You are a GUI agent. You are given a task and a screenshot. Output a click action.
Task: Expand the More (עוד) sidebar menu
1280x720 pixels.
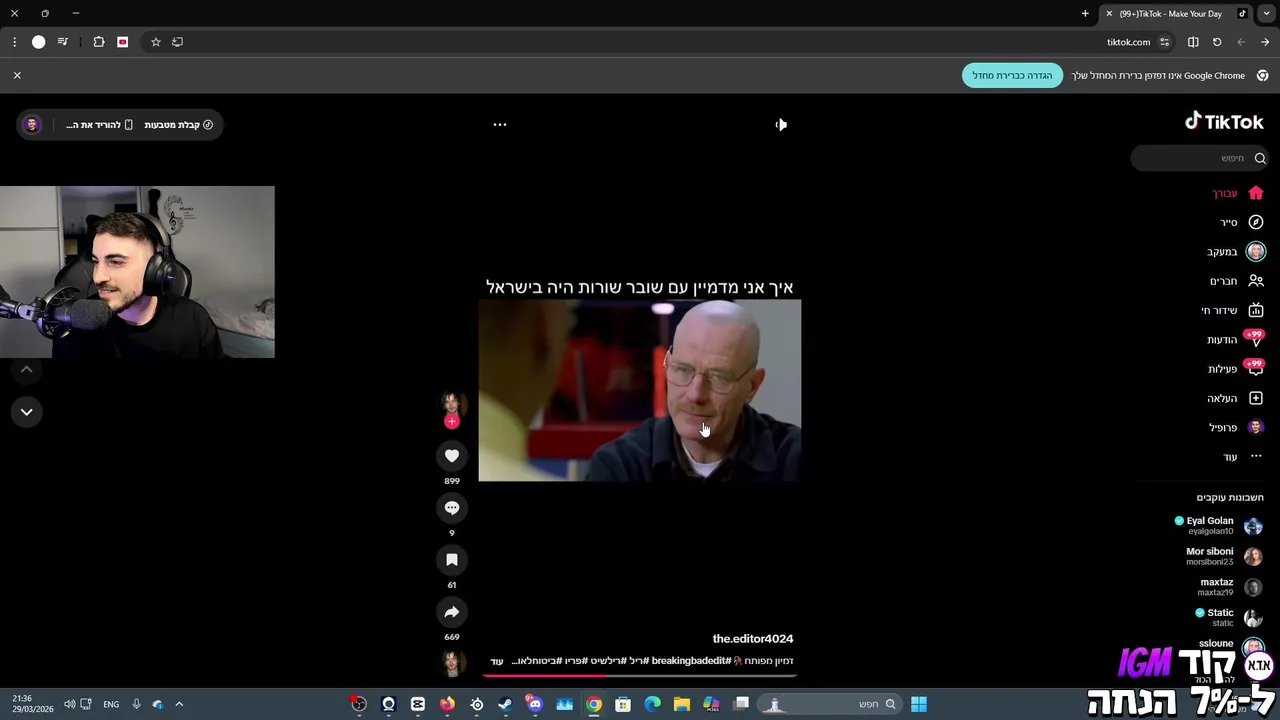1243,457
